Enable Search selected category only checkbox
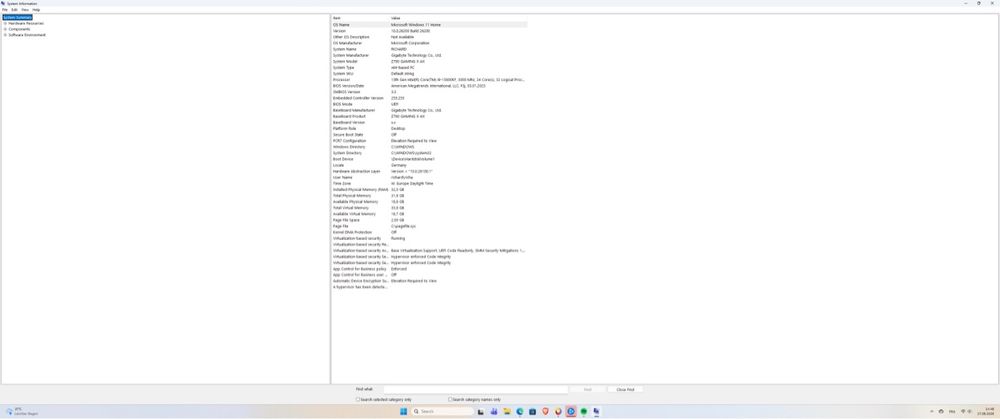The width and height of the screenshot is (1000, 419). point(358,399)
